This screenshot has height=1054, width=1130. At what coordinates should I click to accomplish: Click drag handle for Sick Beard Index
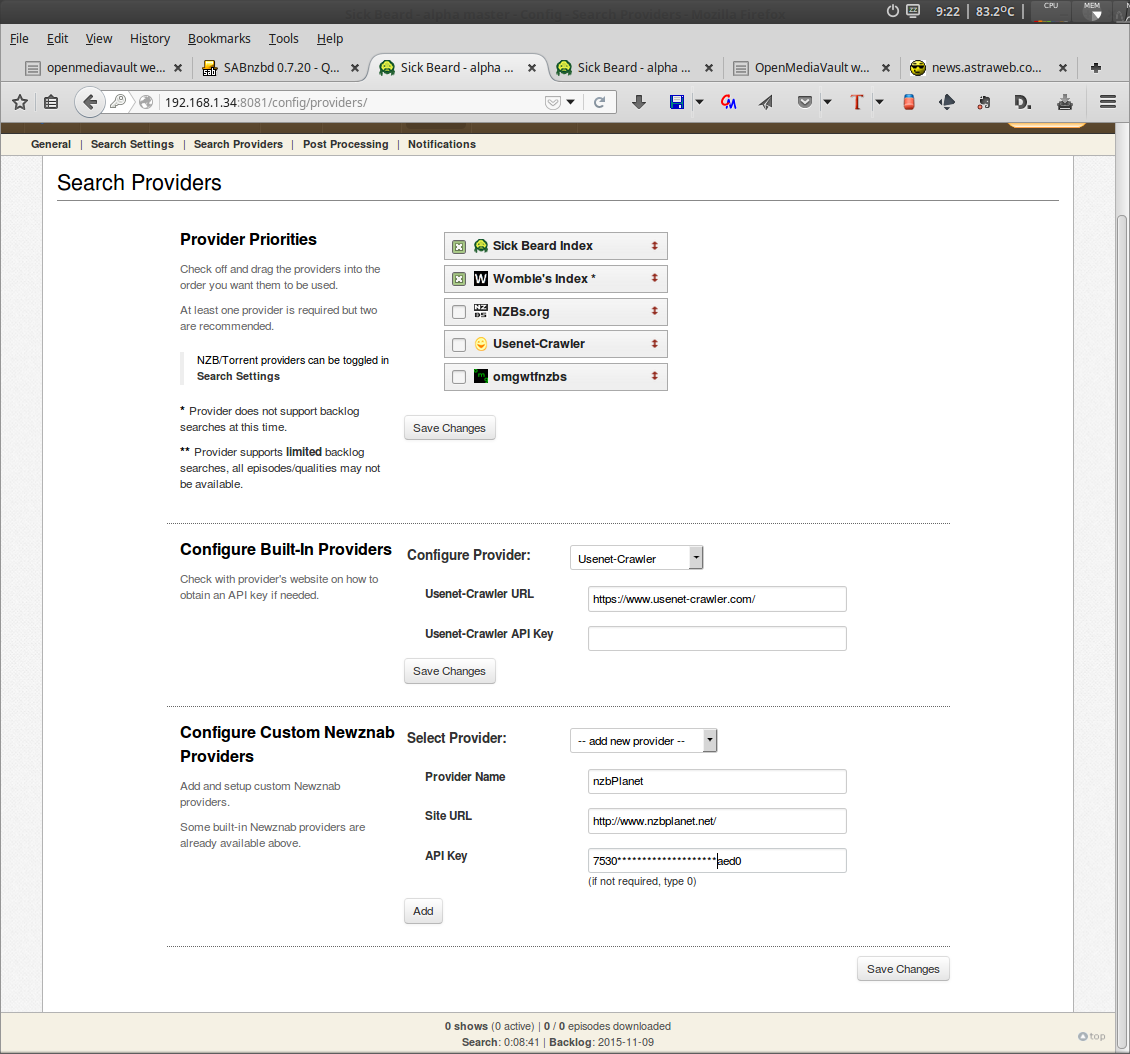pyautogui.click(x=654, y=246)
